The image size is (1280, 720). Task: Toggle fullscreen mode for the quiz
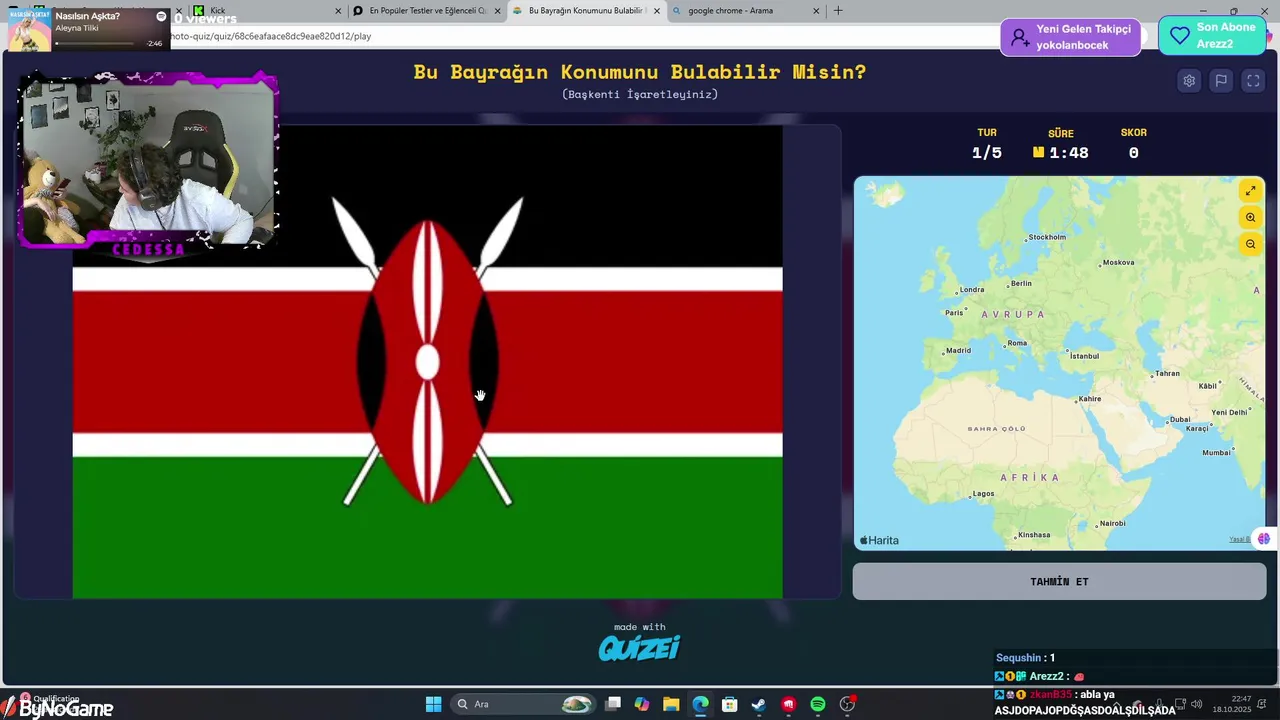tap(1253, 81)
